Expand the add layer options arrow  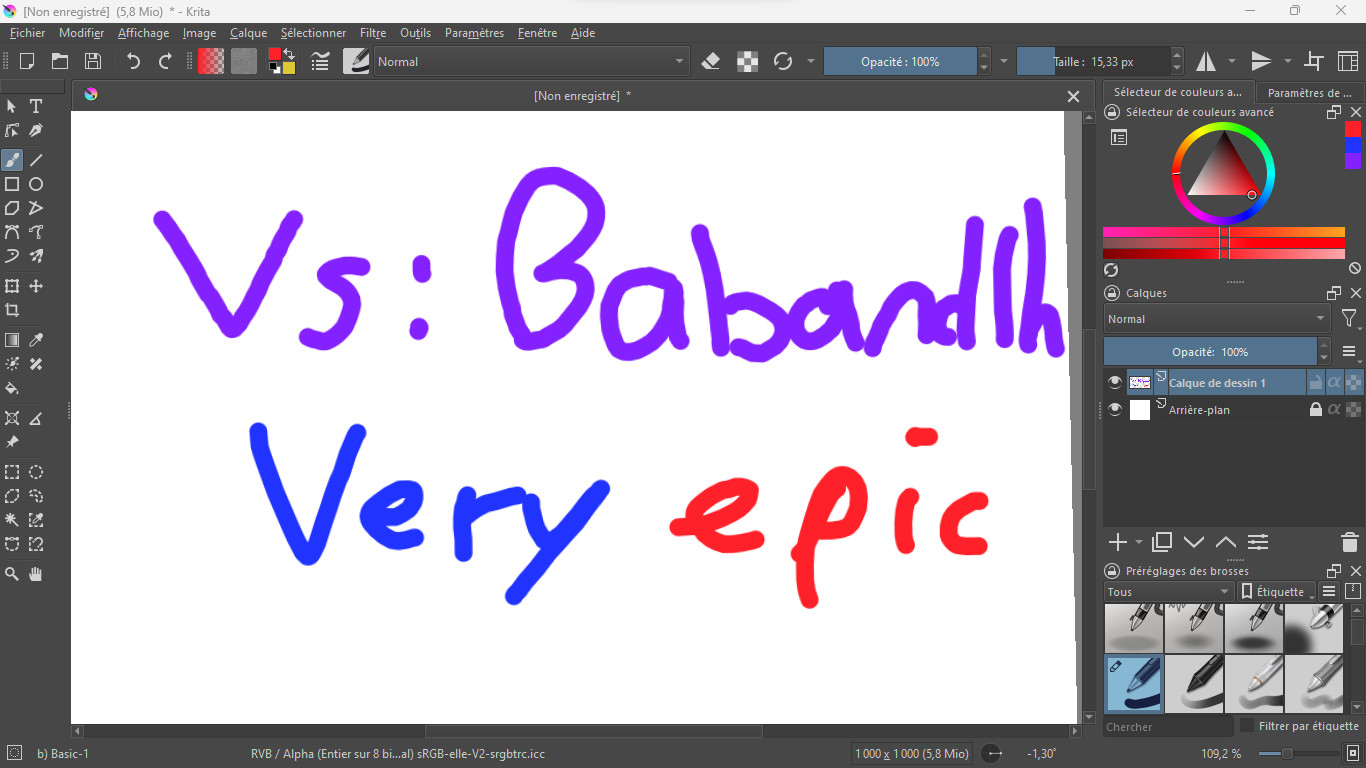pos(1139,542)
